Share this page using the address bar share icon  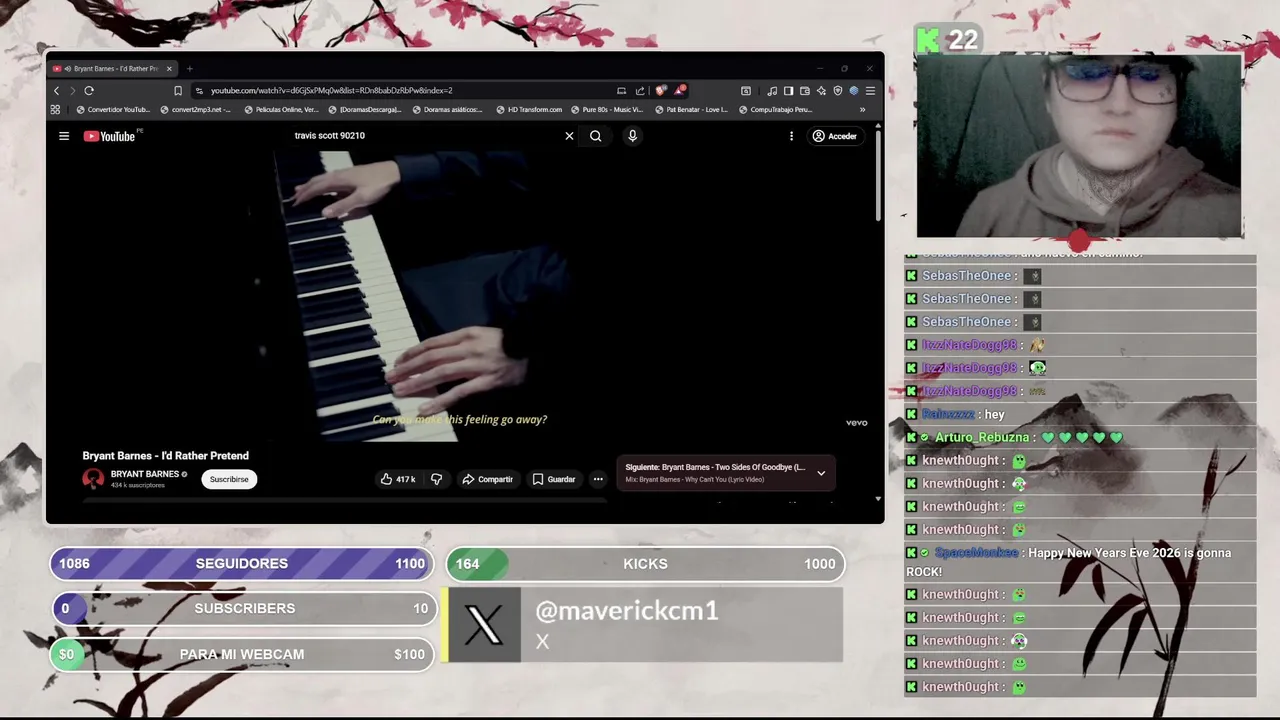640,90
